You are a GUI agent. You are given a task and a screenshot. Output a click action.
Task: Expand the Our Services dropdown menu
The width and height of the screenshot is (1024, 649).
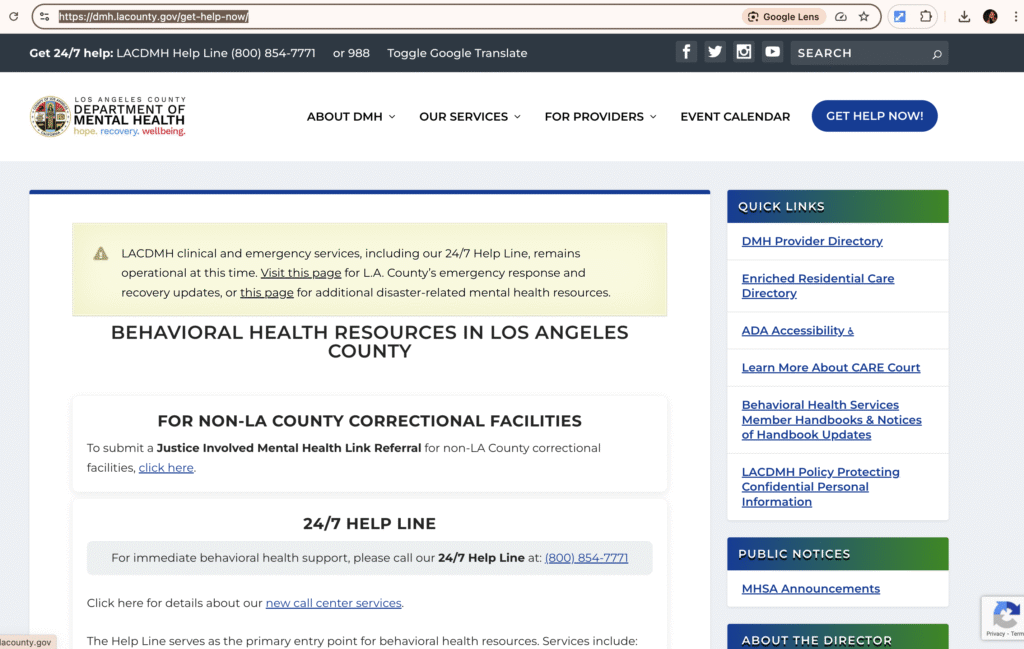tap(470, 117)
